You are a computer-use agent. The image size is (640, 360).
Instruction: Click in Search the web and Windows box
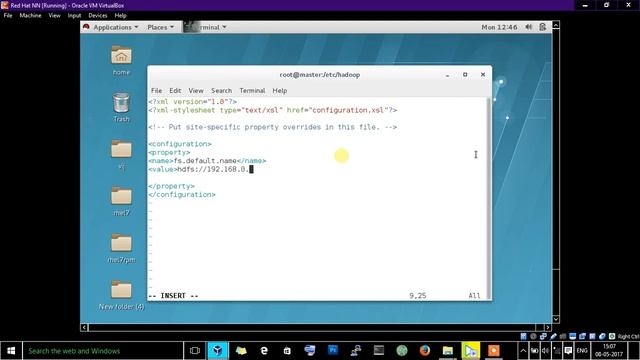point(103,351)
